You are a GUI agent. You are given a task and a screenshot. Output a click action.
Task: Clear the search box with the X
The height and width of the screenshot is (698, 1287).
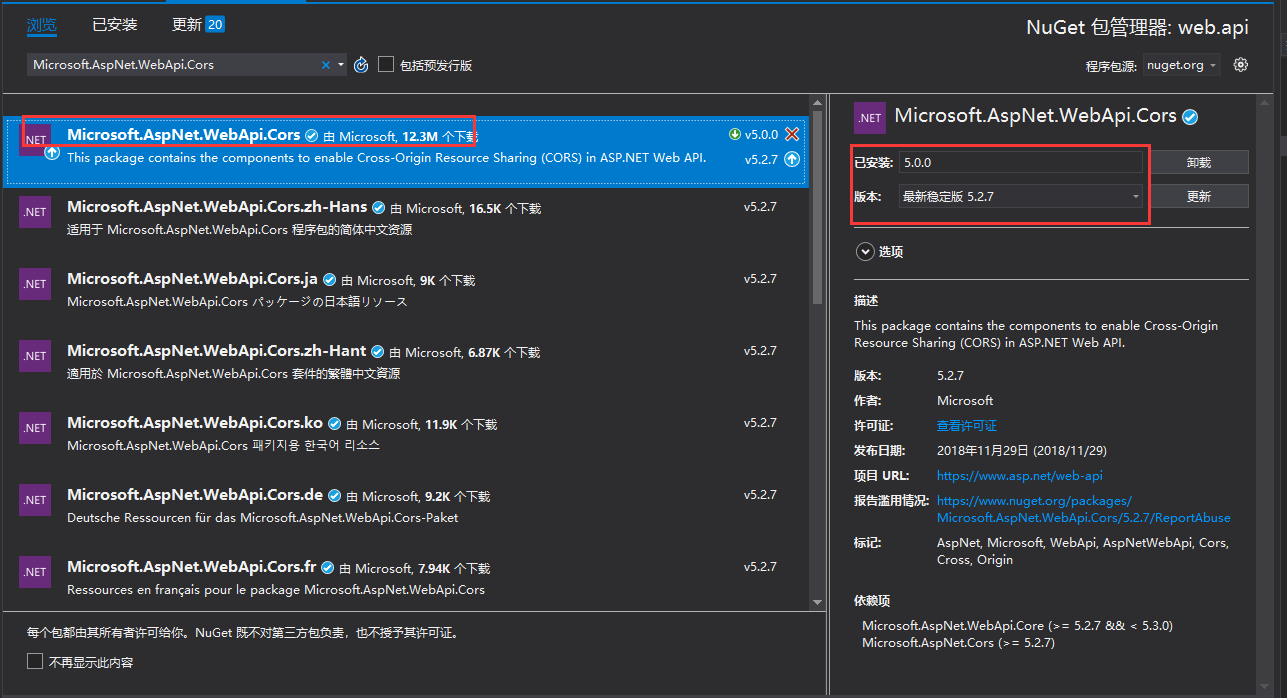pyautogui.click(x=325, y=65)
